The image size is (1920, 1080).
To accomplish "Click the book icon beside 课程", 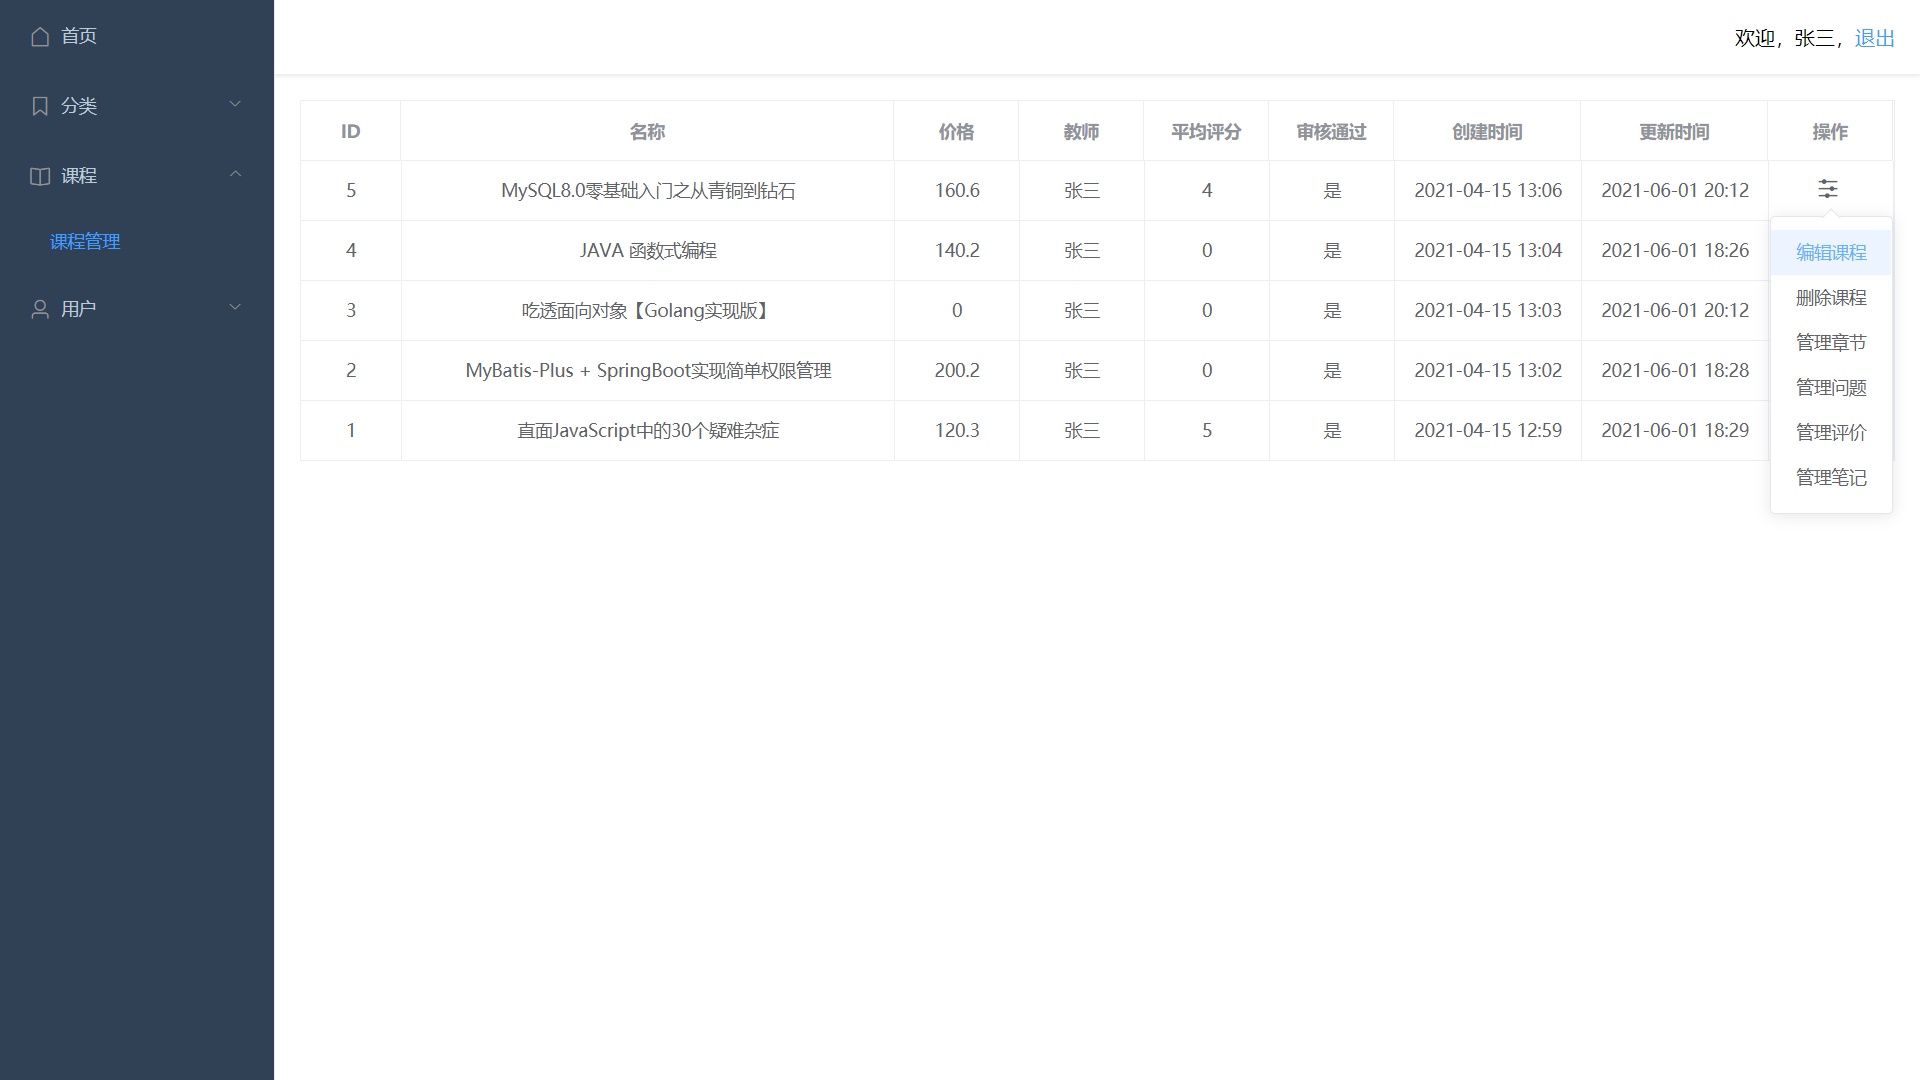I will pos(40,176).
